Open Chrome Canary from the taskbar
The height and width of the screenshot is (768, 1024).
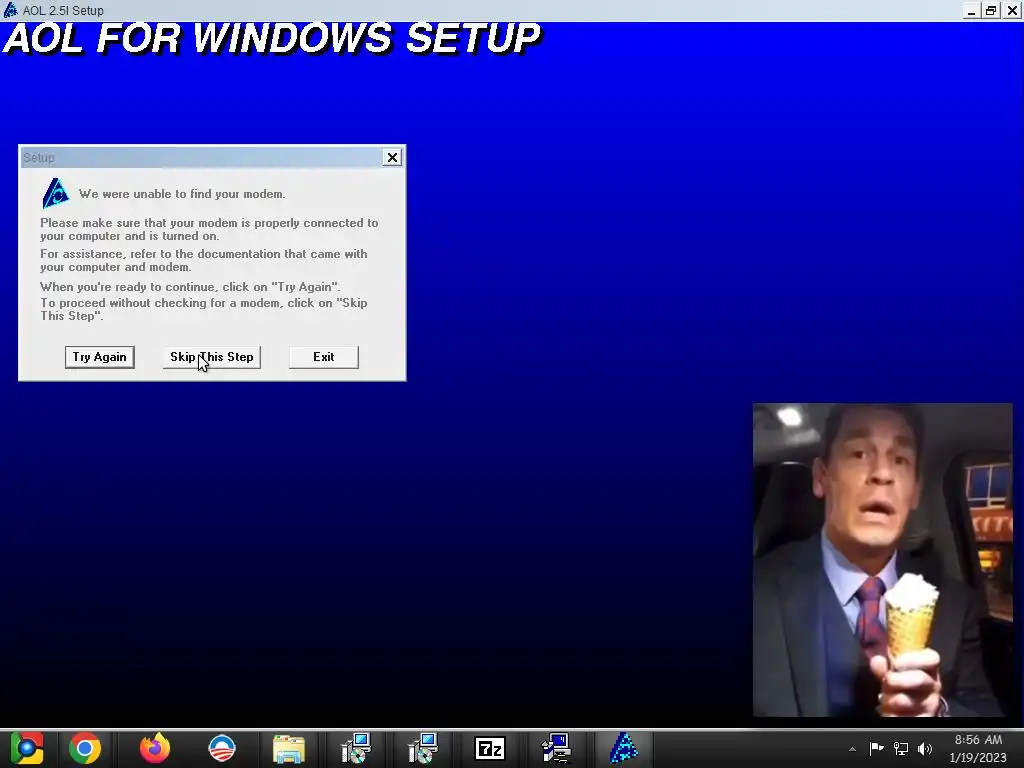[27, 748]
